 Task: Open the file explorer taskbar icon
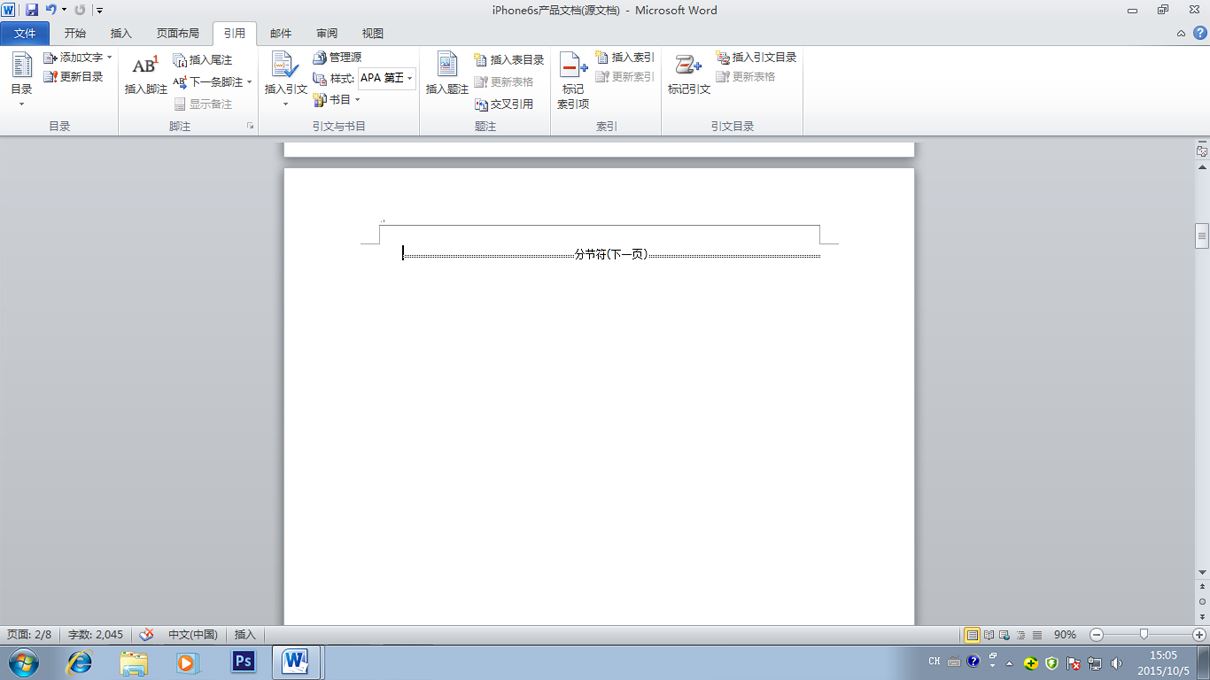[133, 662]
